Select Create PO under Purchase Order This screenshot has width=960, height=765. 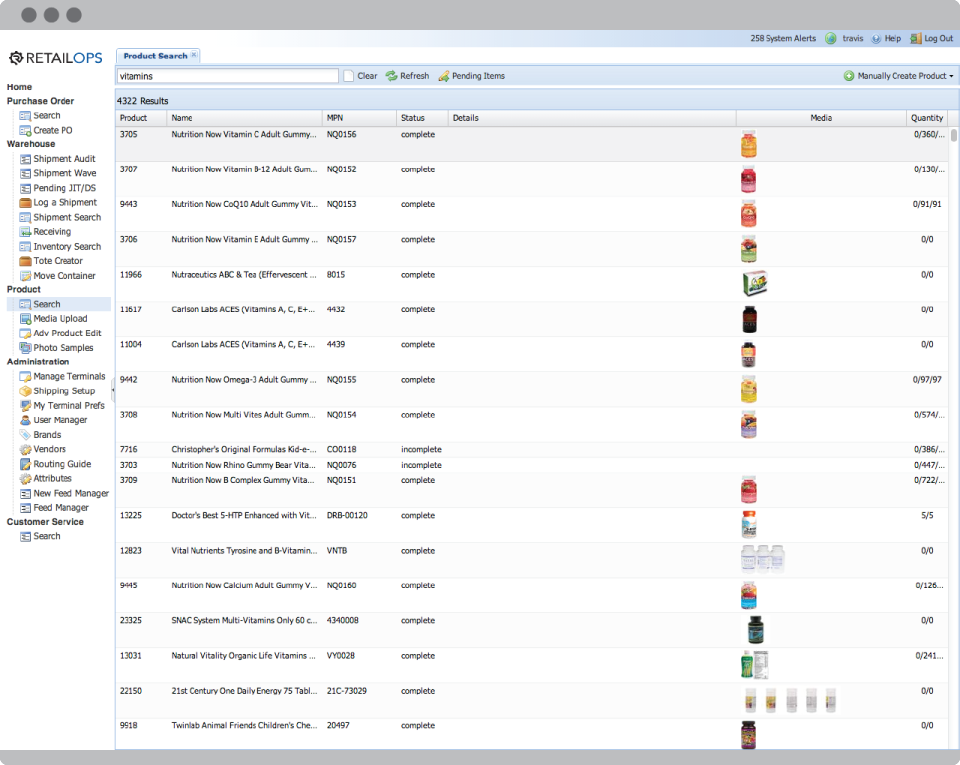tap(52, 130)
